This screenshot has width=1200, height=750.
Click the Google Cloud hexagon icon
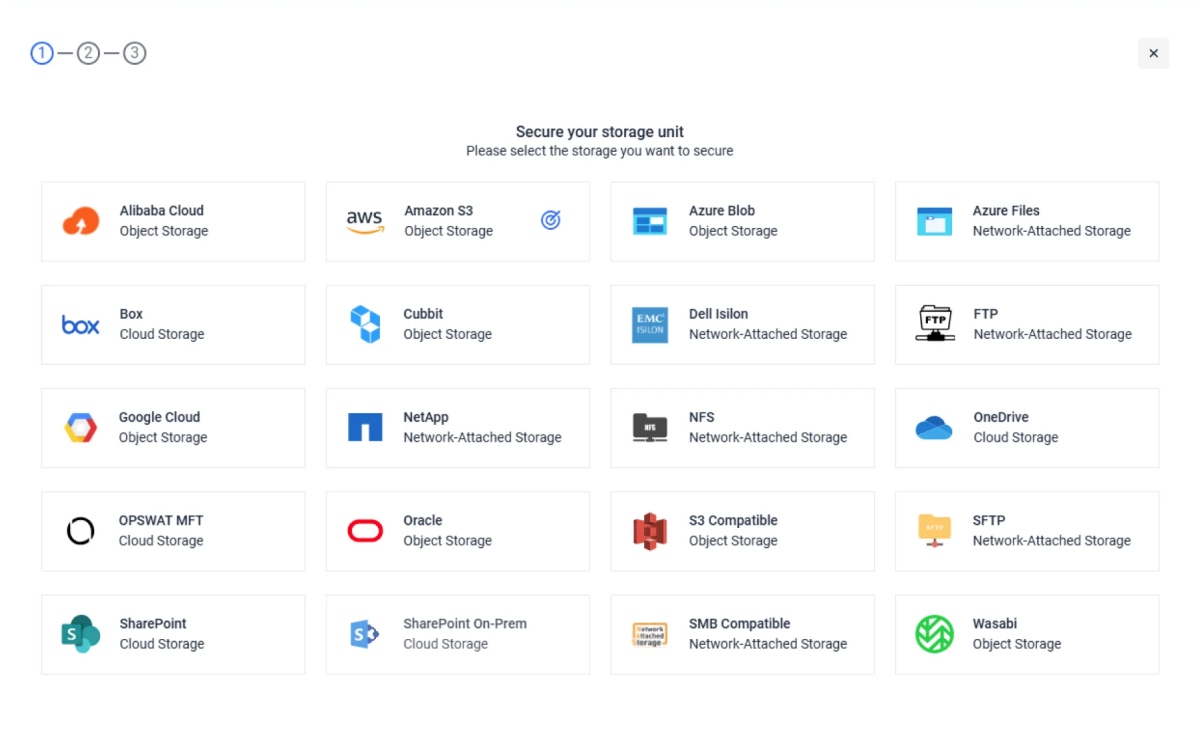tap(81, 428)
